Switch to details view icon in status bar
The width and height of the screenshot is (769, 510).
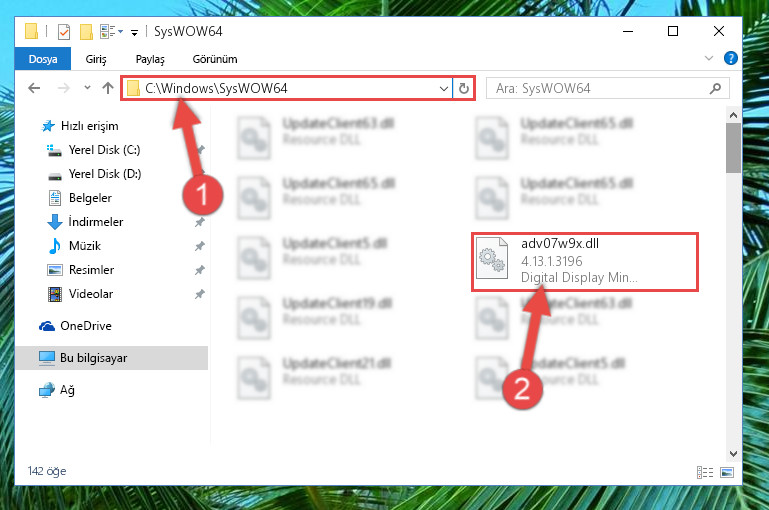click(705, 472)
